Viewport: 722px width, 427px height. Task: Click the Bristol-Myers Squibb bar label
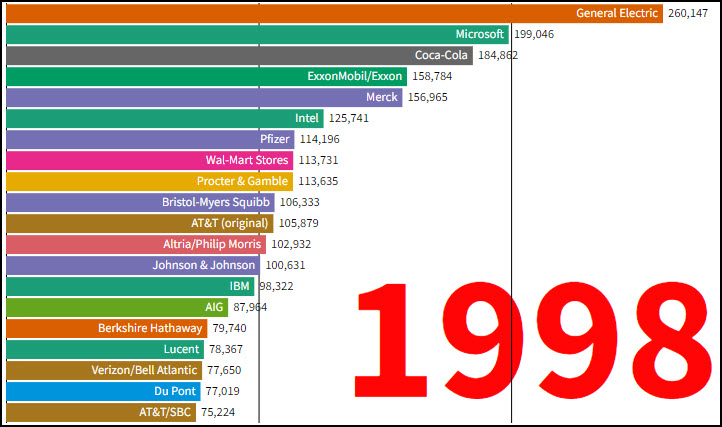pyautogui.click(x=216, y=202)
